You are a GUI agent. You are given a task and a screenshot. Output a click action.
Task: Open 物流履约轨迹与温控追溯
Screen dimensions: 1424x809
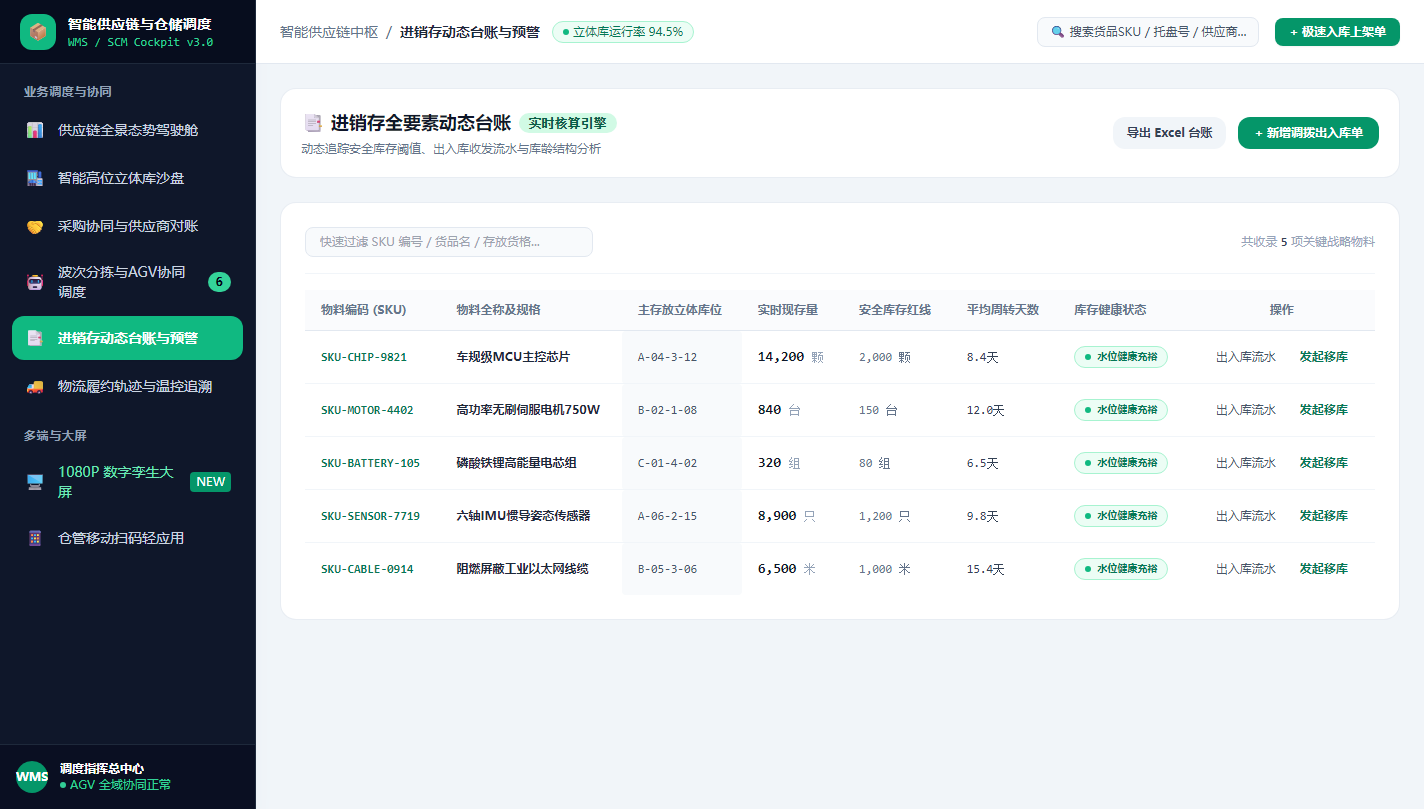(127, 386)
